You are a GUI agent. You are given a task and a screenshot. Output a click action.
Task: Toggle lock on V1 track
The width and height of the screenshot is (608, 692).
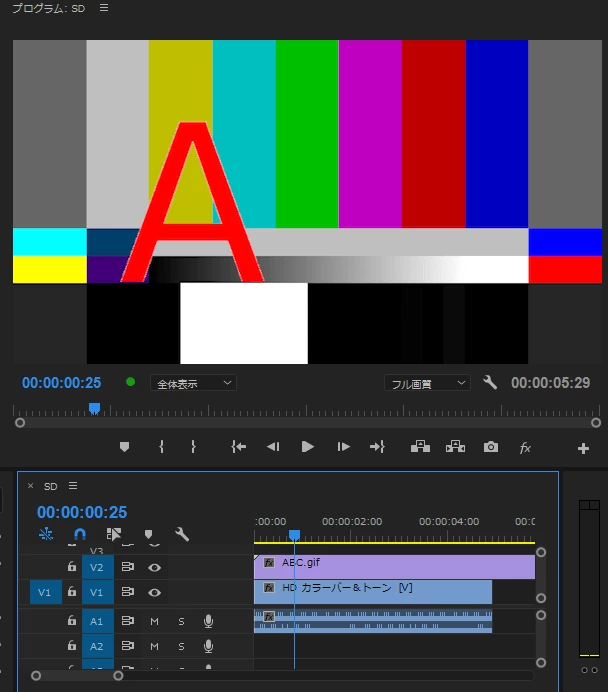click(x=71, y=591)
